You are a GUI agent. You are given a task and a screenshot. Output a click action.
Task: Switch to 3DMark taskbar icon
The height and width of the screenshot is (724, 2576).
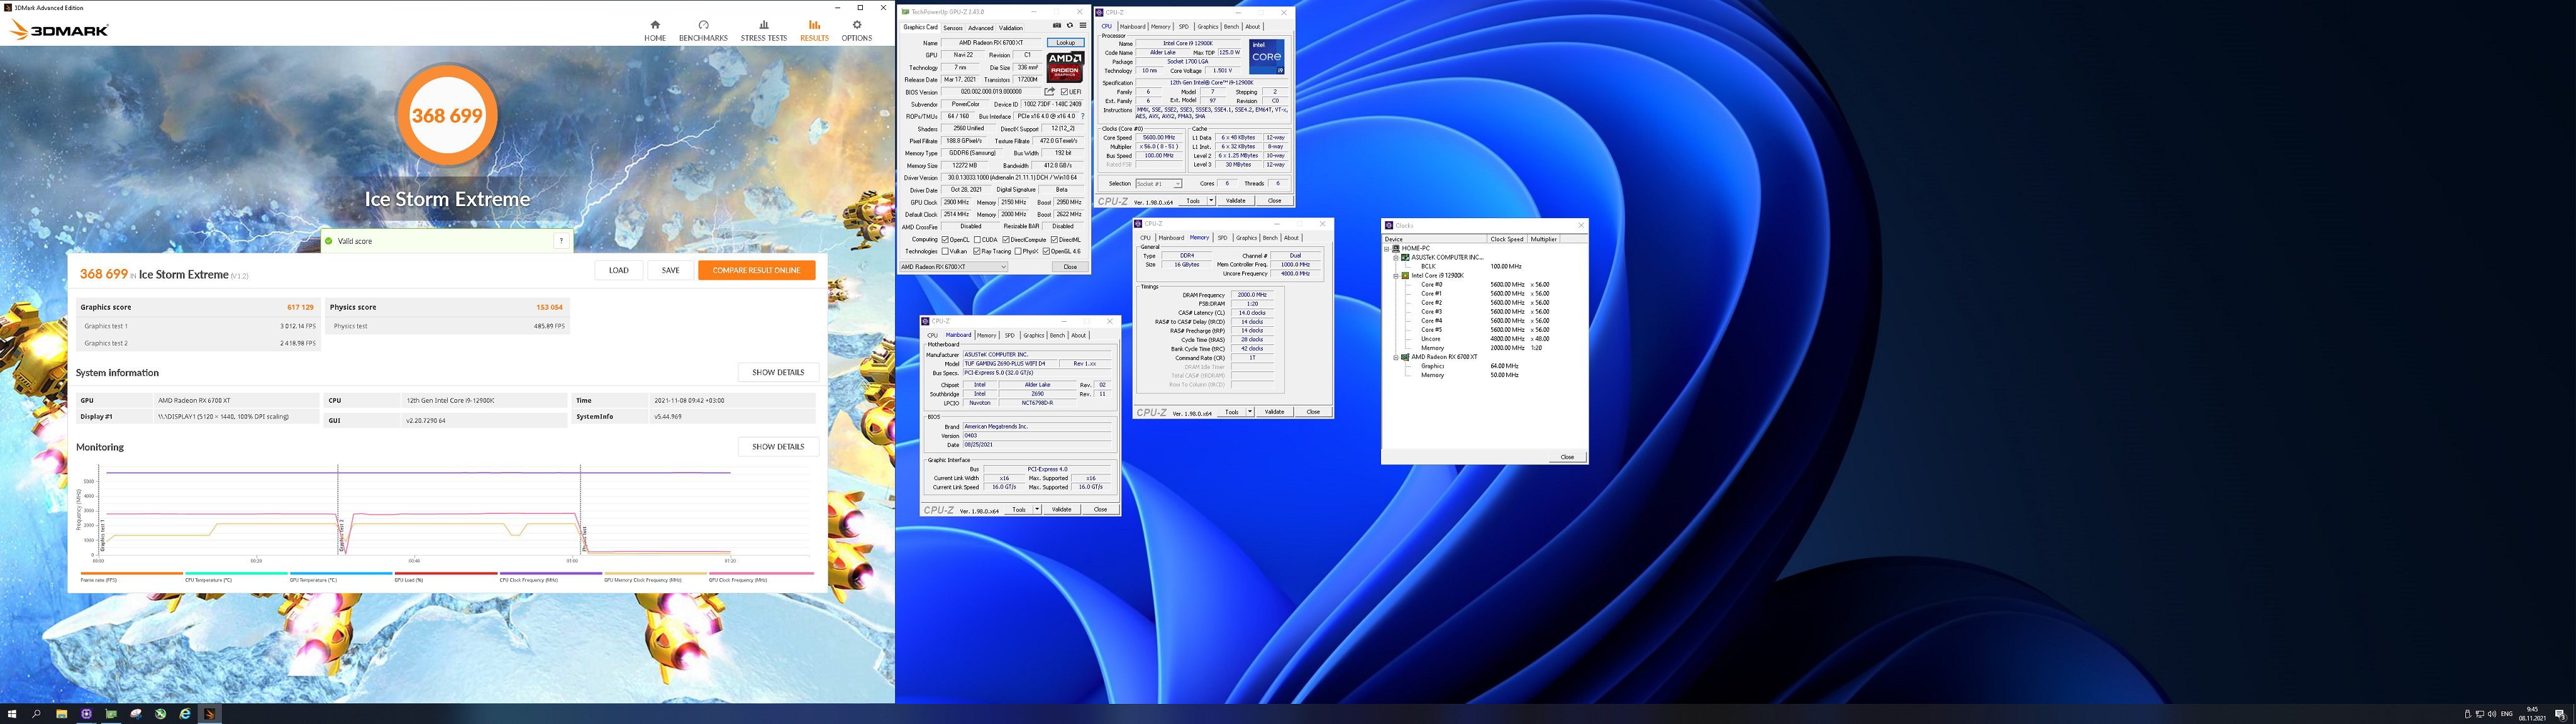[x=209, y=714]
